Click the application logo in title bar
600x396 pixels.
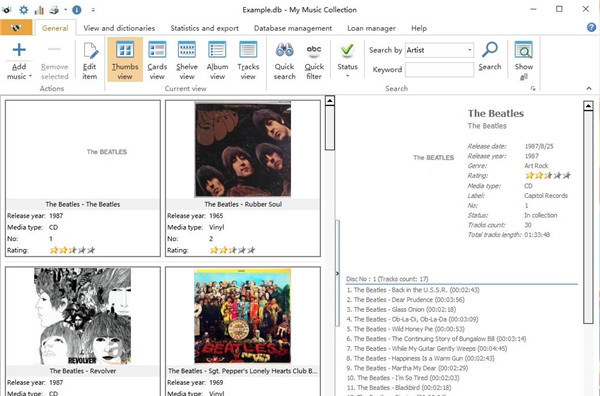tap(7, 10)
